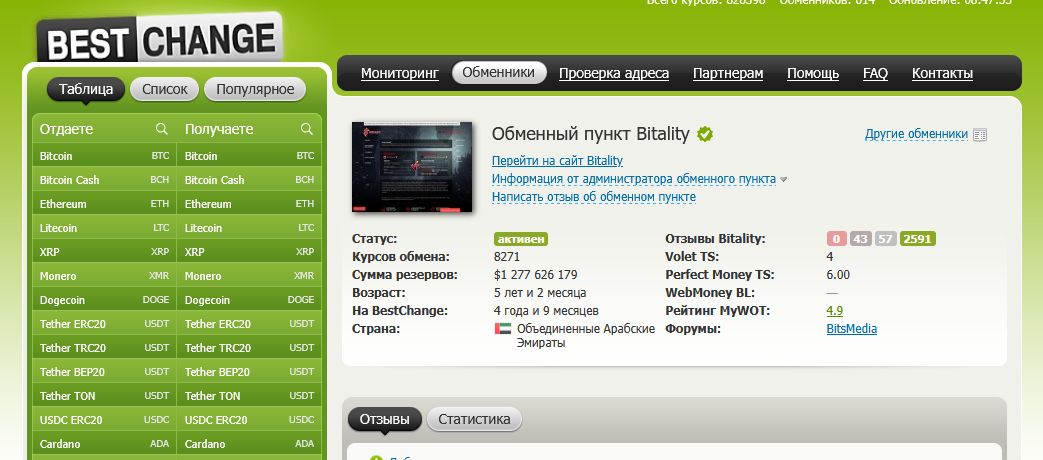Select Tether TON in the Отдаете column
The image size is (1043, 460).
pos(104,396)
